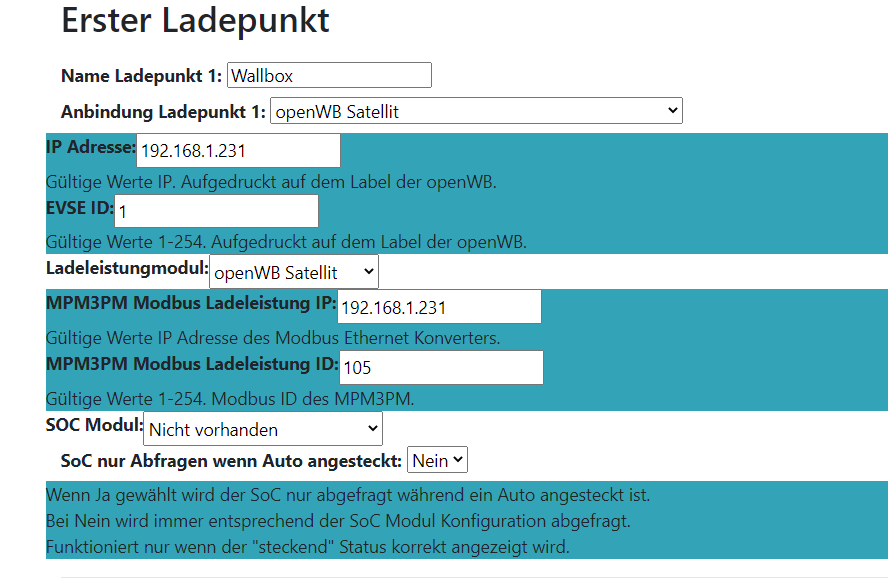Click the EVSE ID input box

click(217, 211)
